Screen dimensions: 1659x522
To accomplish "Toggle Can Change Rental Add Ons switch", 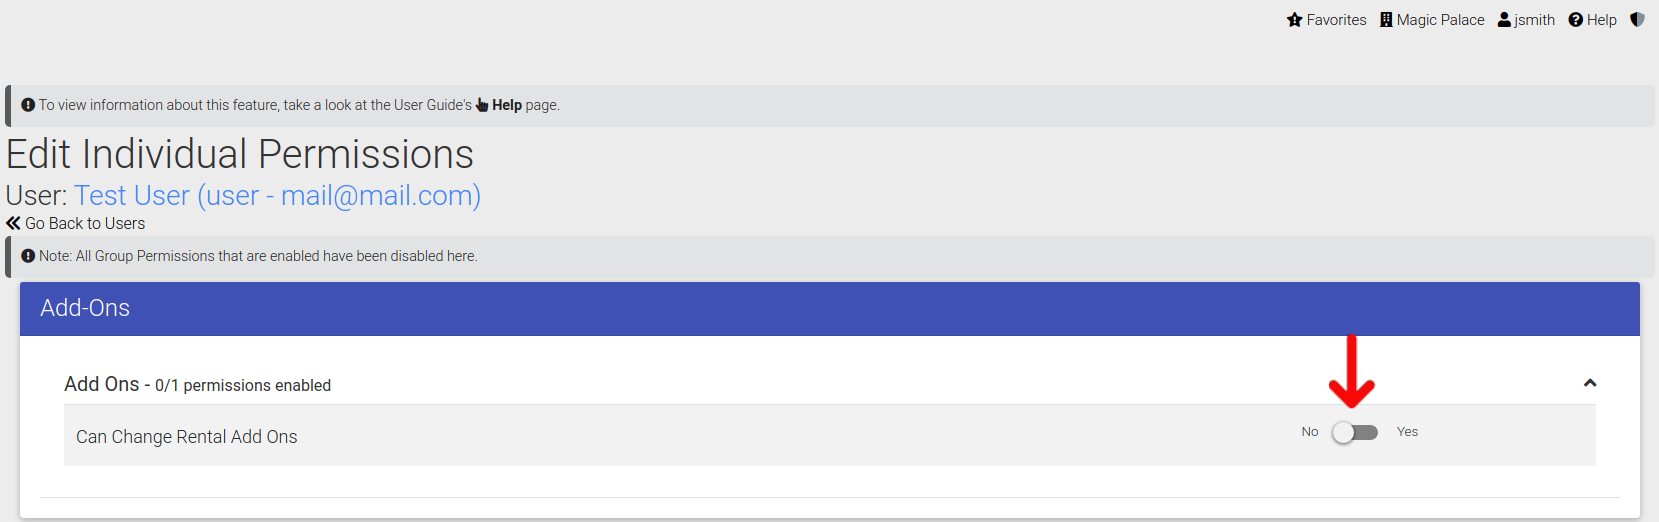I will tap(1355, 432).
